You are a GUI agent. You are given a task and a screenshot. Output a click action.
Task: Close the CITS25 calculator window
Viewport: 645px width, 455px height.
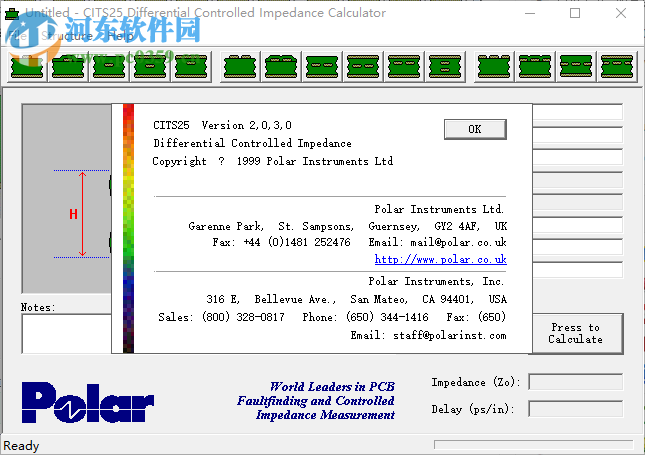[x=621, y=13]
